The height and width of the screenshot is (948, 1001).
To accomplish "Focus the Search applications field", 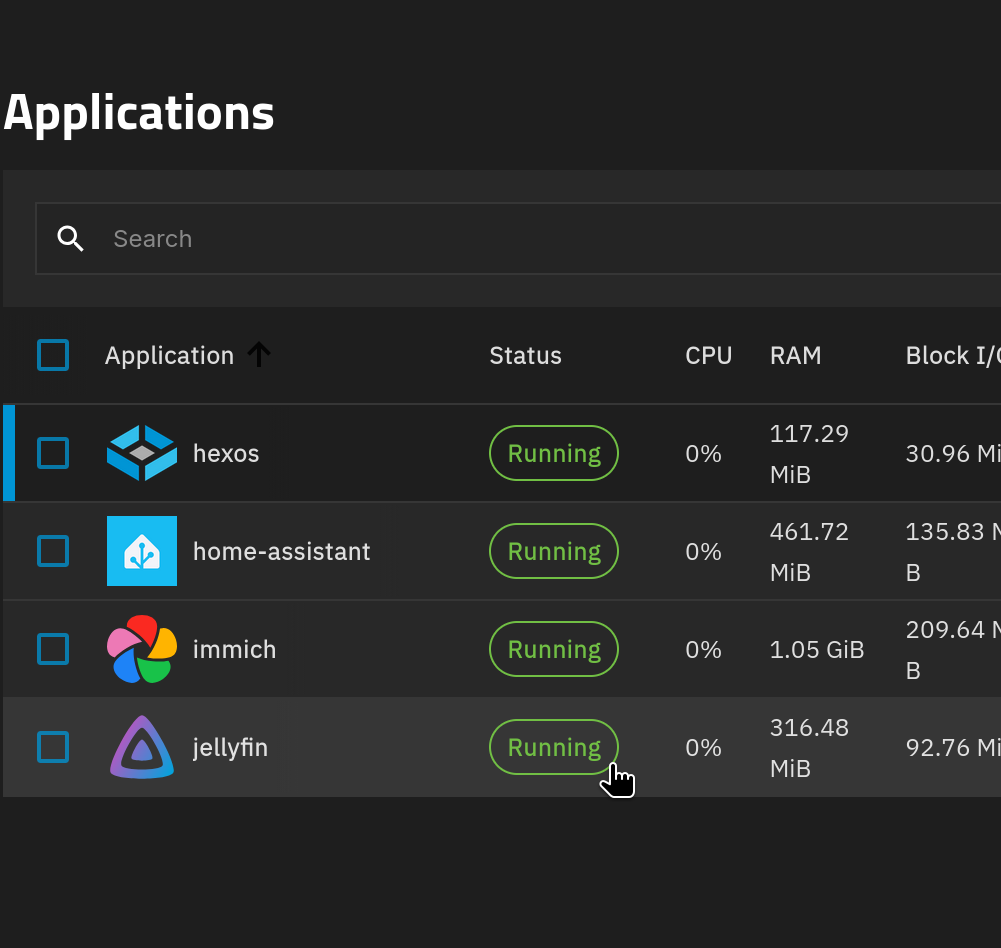I will (518, 239).
